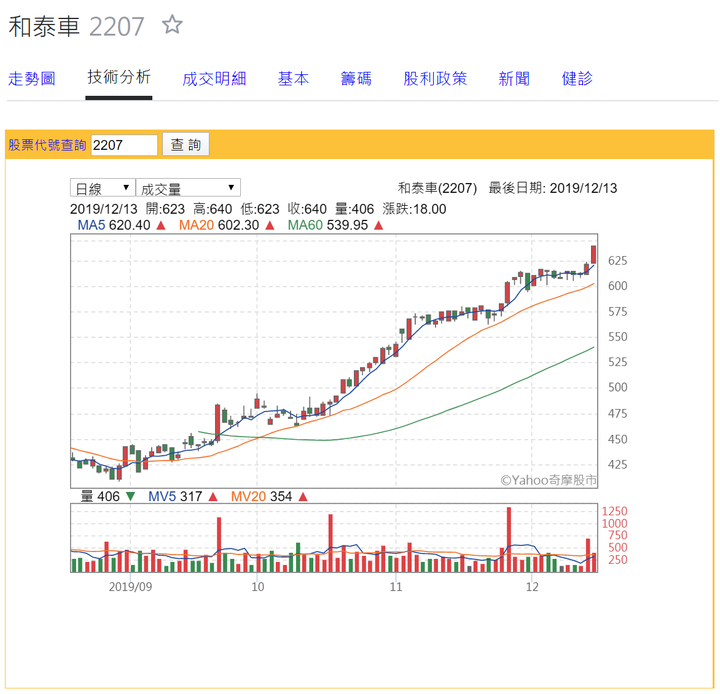Click the 625 price axis label
720x694 pixels.
(618, 261)
